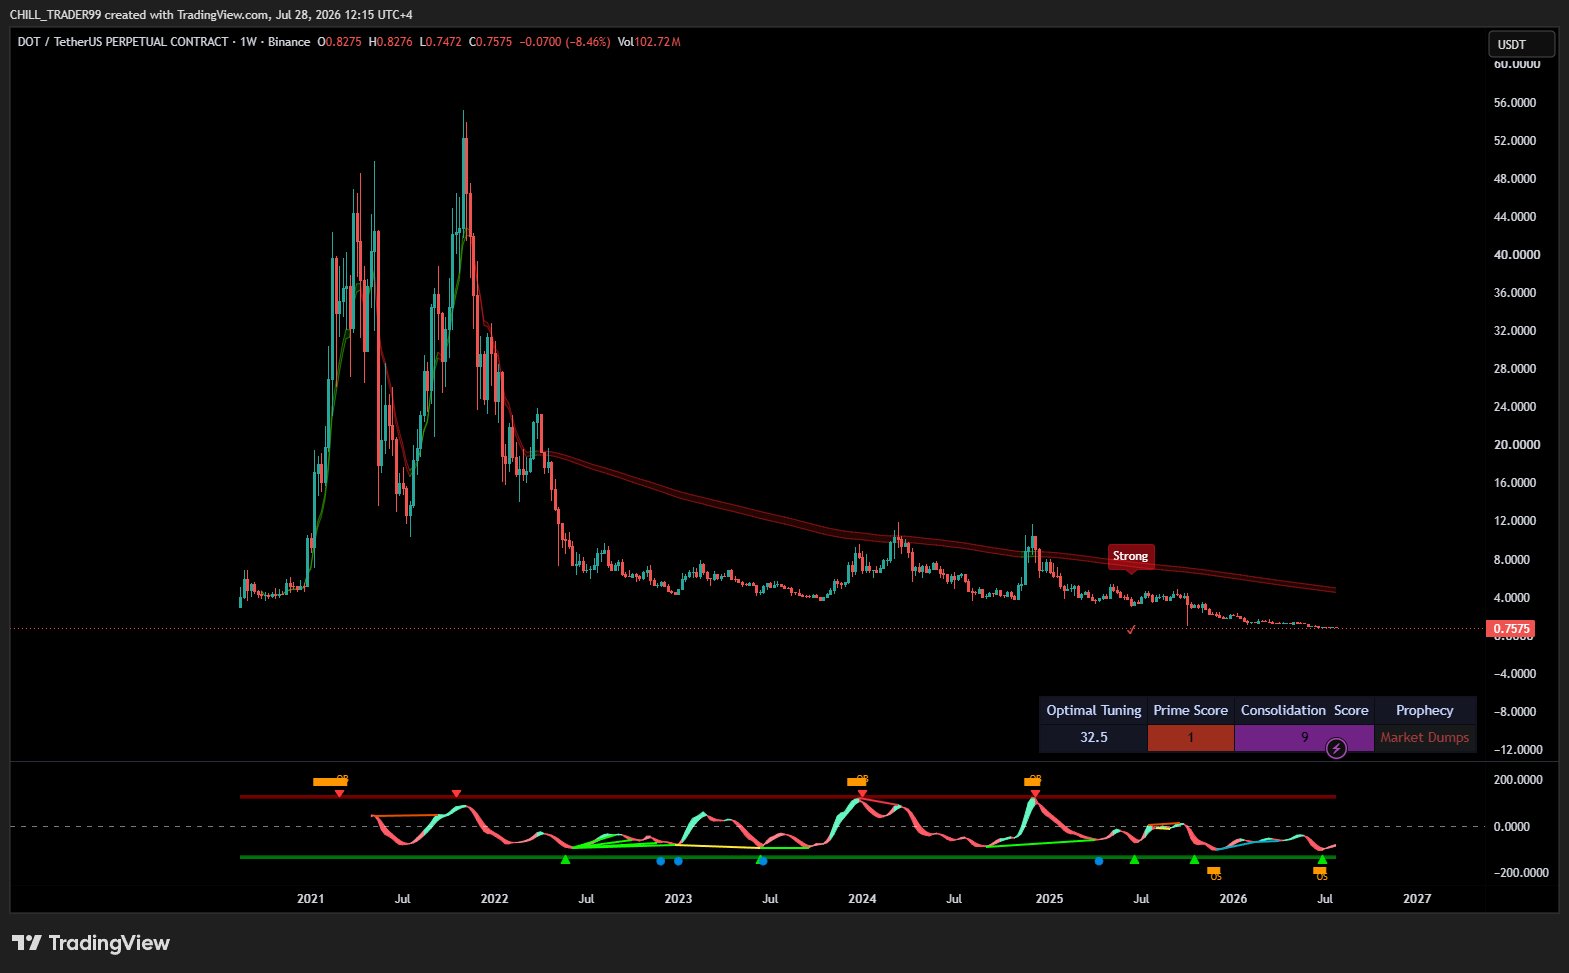Screen dimensions: 1569x973
Task: Click the 2023 label on the time axis
Action: (678, 899)
